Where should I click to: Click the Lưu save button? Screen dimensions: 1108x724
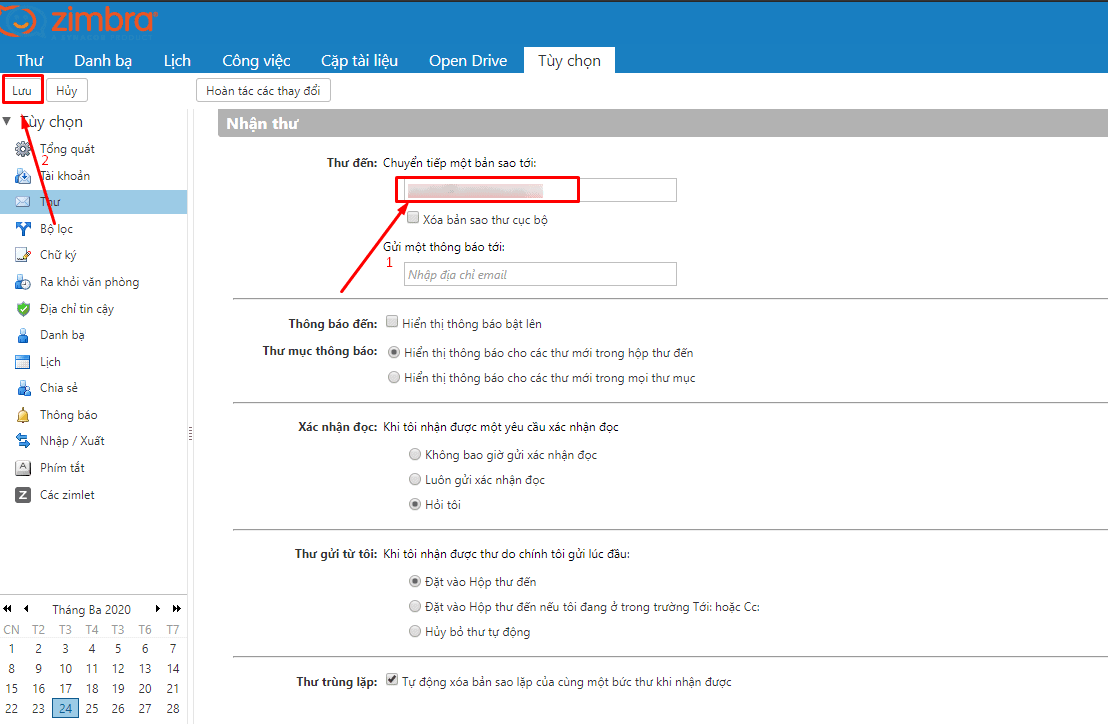tap(22, 90)
